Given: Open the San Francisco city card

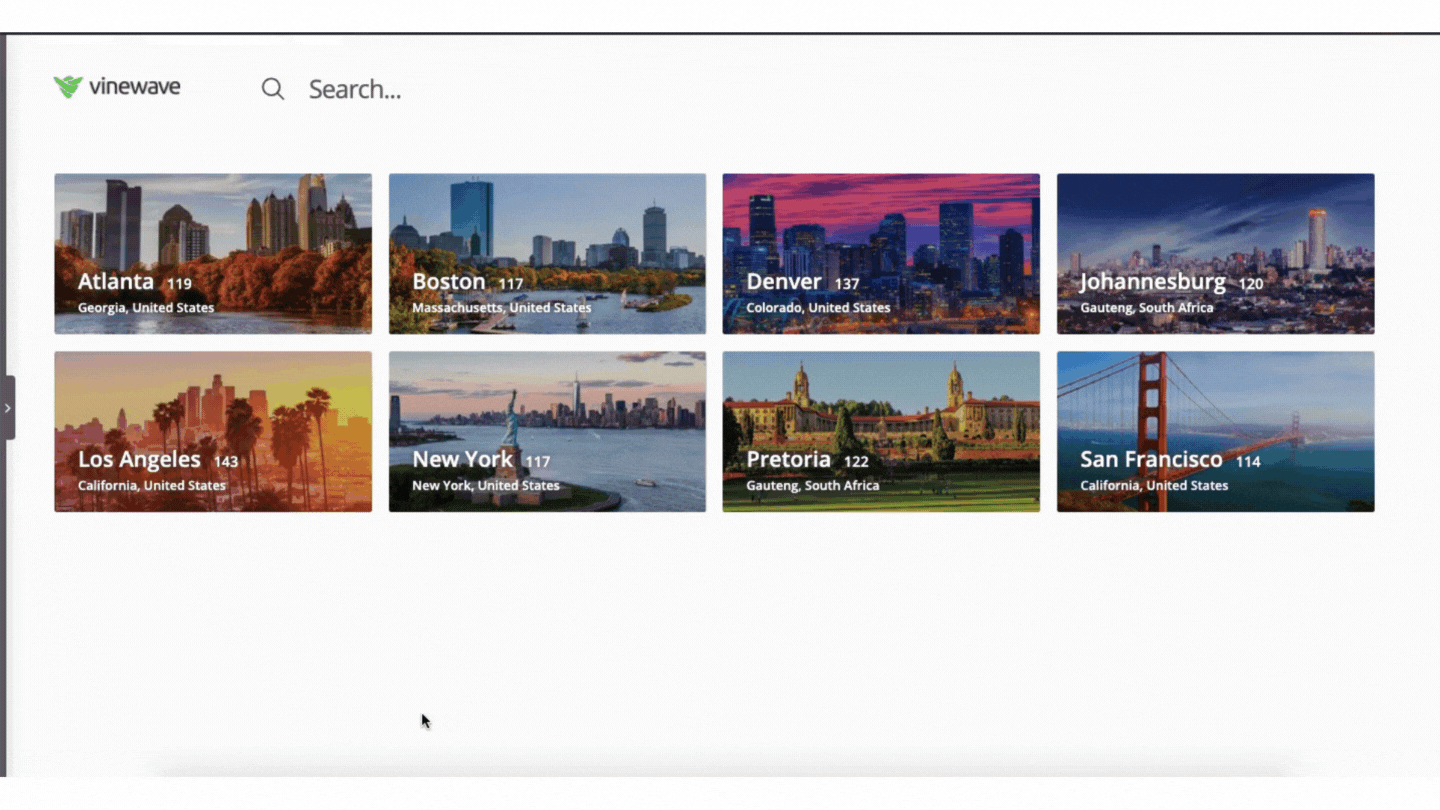Looking at the screenshot, I should point(1215,432).
